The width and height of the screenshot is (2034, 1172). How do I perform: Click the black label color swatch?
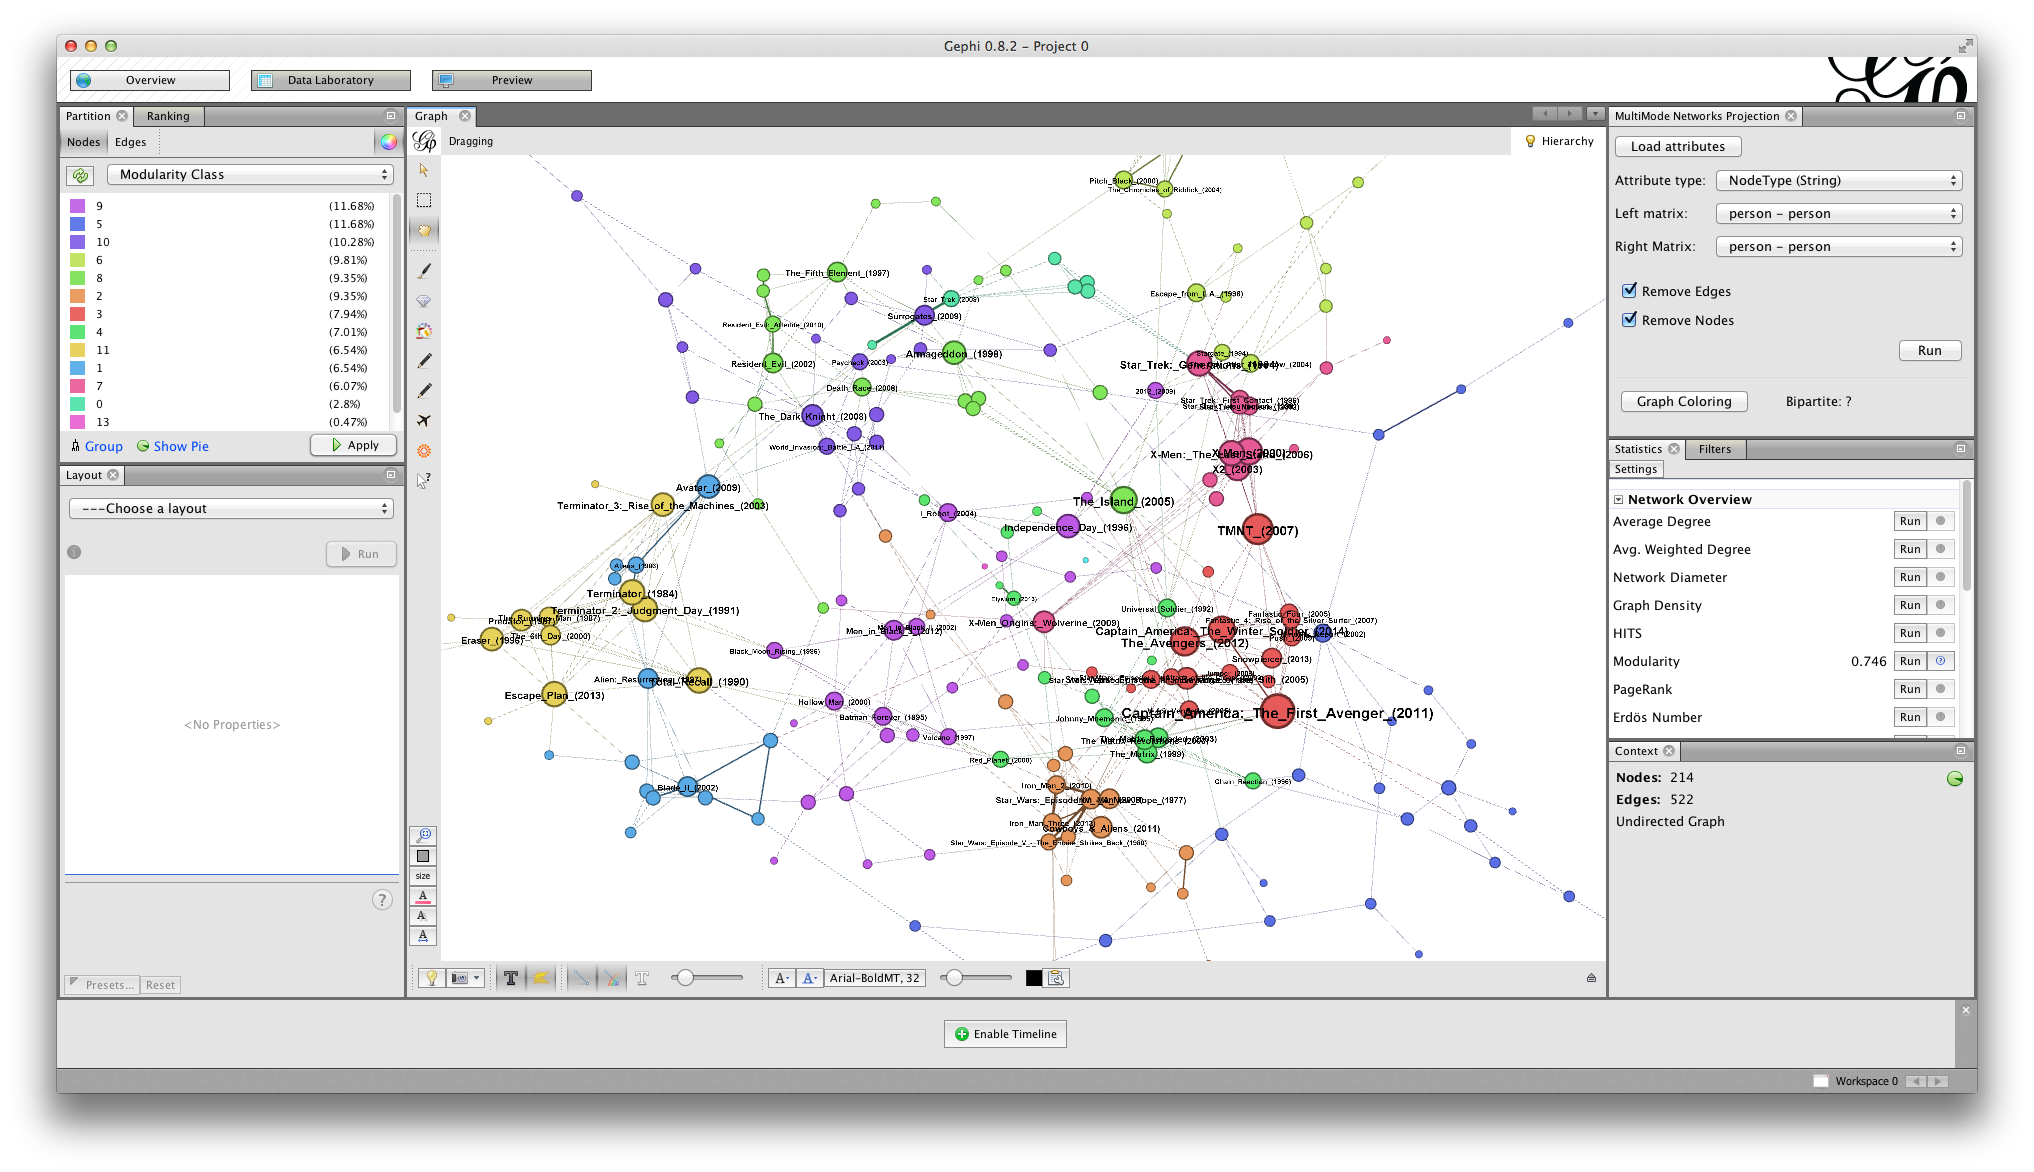[1034, 978]
